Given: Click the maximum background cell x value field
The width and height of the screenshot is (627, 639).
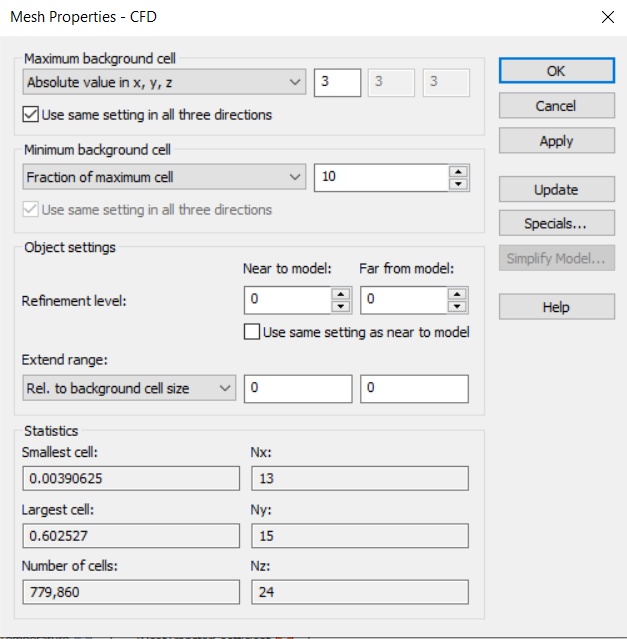Looking at the screenshot, I should coord(337,82).
